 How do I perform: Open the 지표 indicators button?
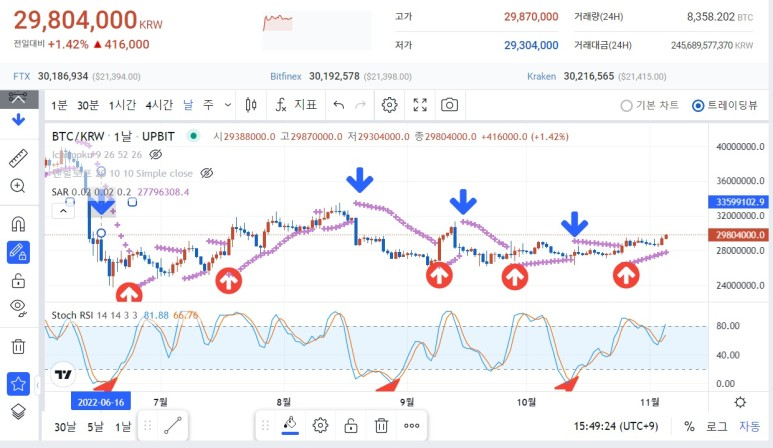(x=296, y=105)
